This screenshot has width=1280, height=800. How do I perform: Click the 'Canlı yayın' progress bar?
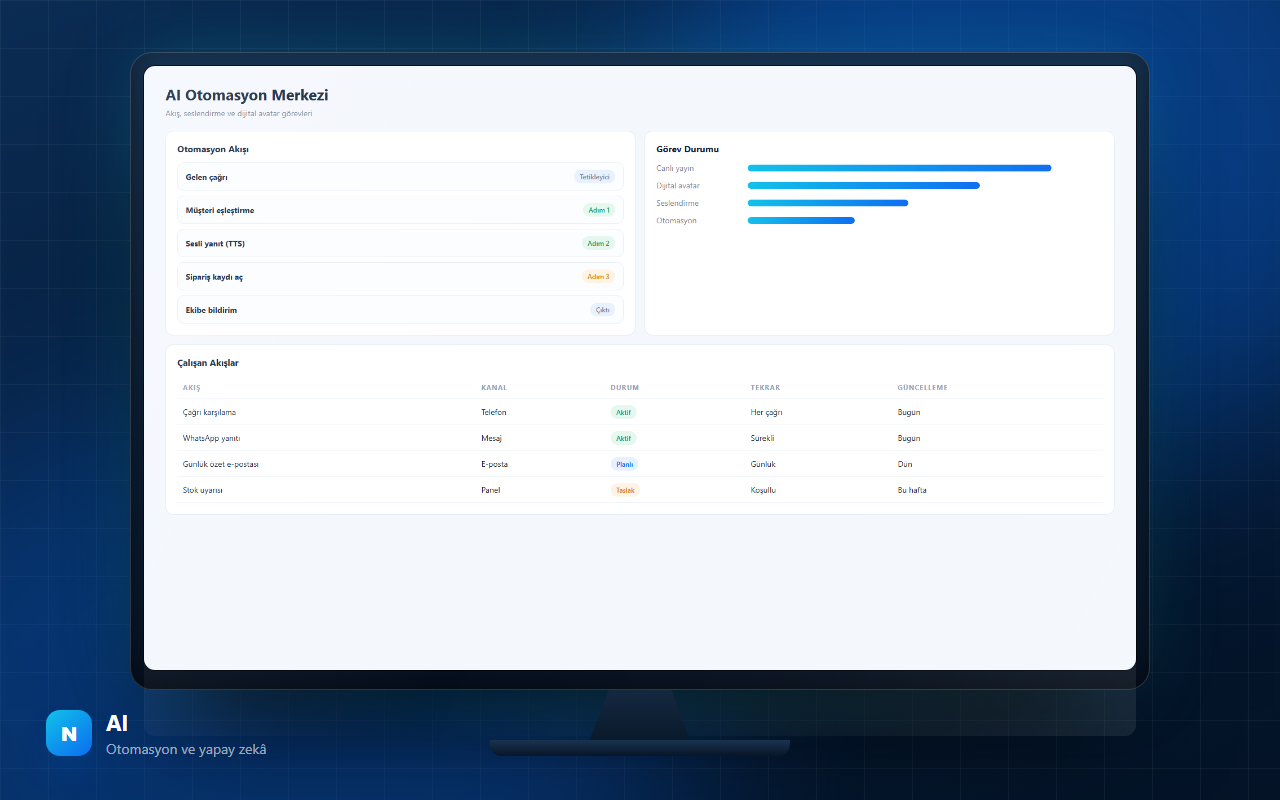pyautogui.click(x=899, y=168)
